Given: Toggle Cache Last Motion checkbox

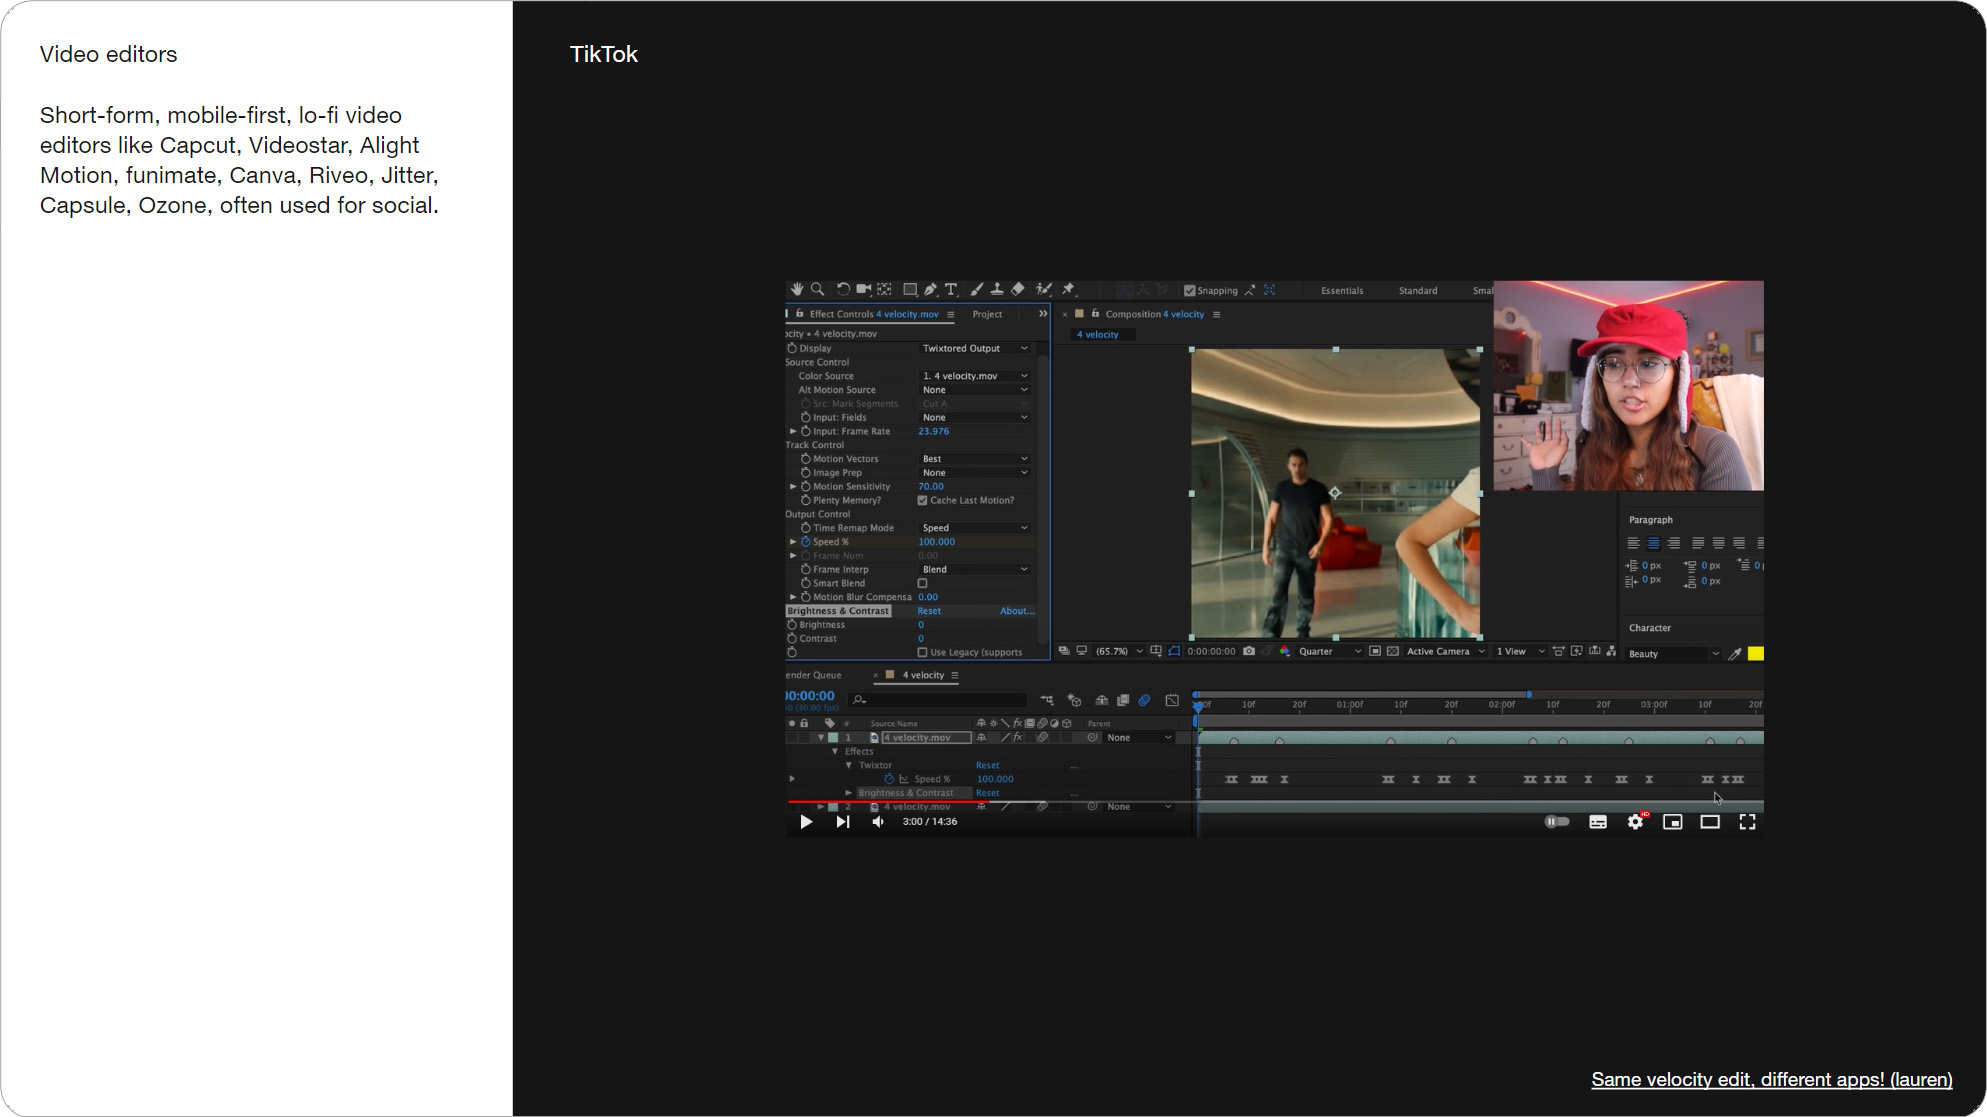Looking at the screenshot, I should click(922, 501).
